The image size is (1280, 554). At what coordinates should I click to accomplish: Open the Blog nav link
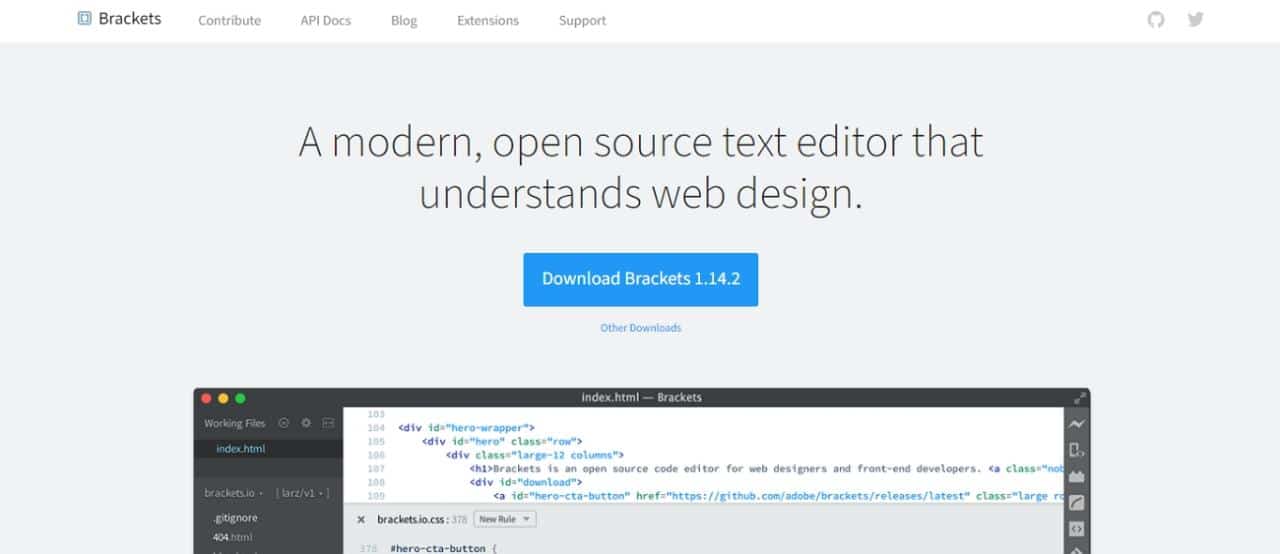point(404,20)
